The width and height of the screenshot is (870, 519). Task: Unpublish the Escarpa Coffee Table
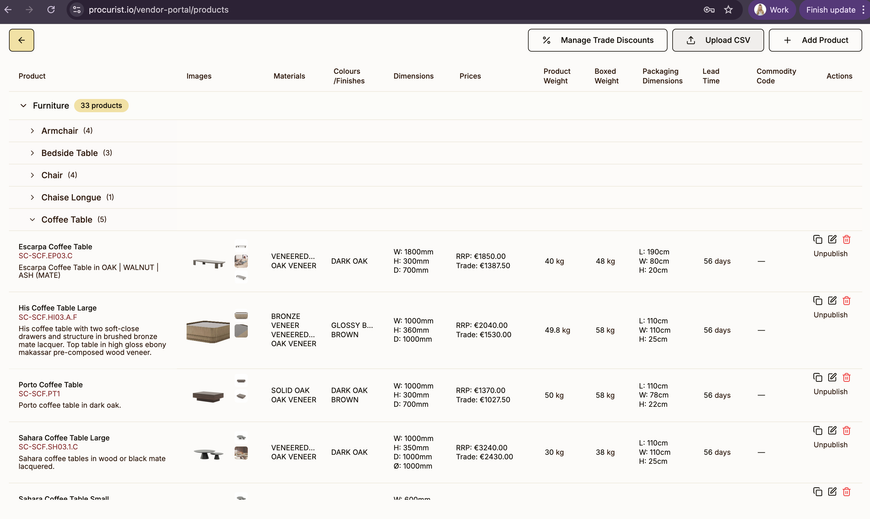[830, 254]
